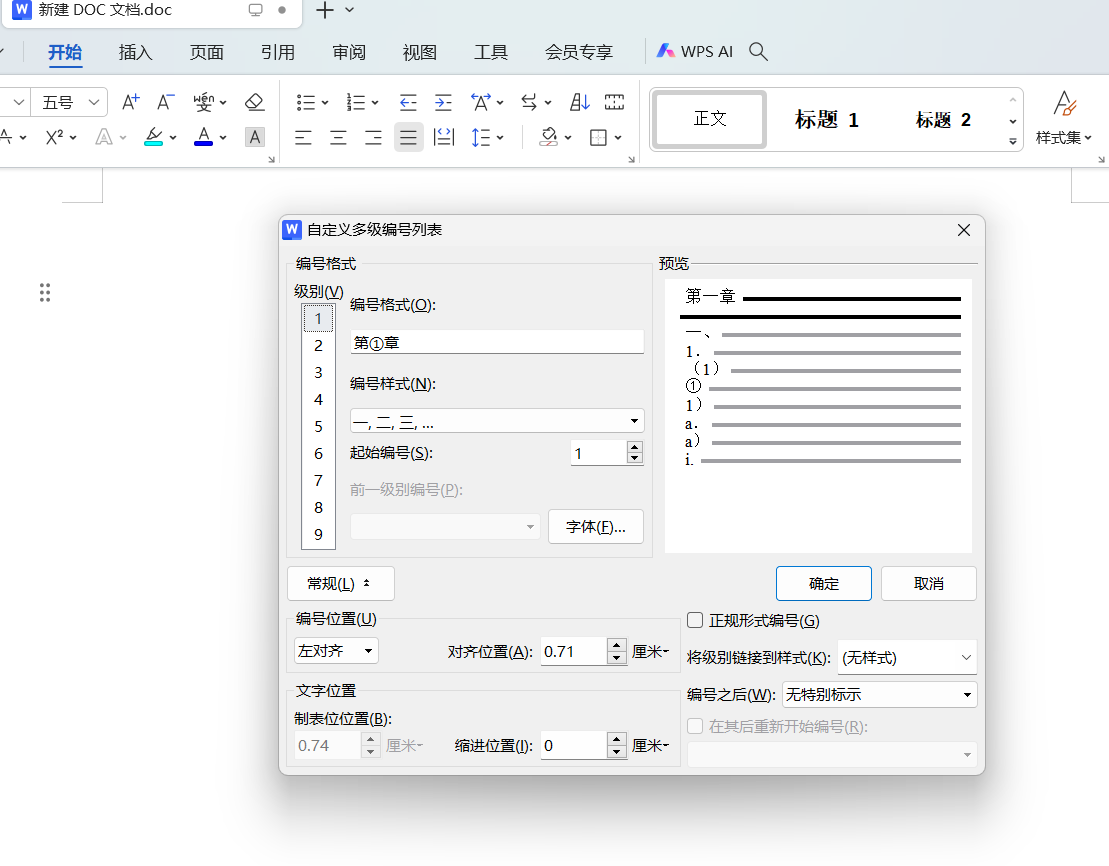
Task: Close the custom multilevel list dialog
Action: pos(963,230)
